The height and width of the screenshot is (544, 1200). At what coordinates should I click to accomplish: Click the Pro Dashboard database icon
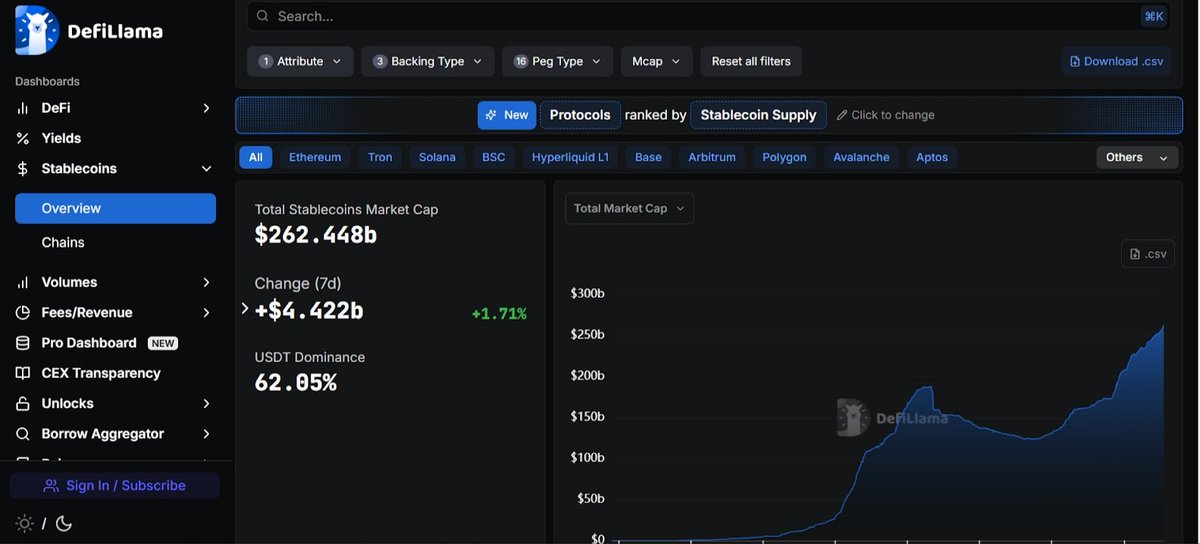click(x=23, y=343)
